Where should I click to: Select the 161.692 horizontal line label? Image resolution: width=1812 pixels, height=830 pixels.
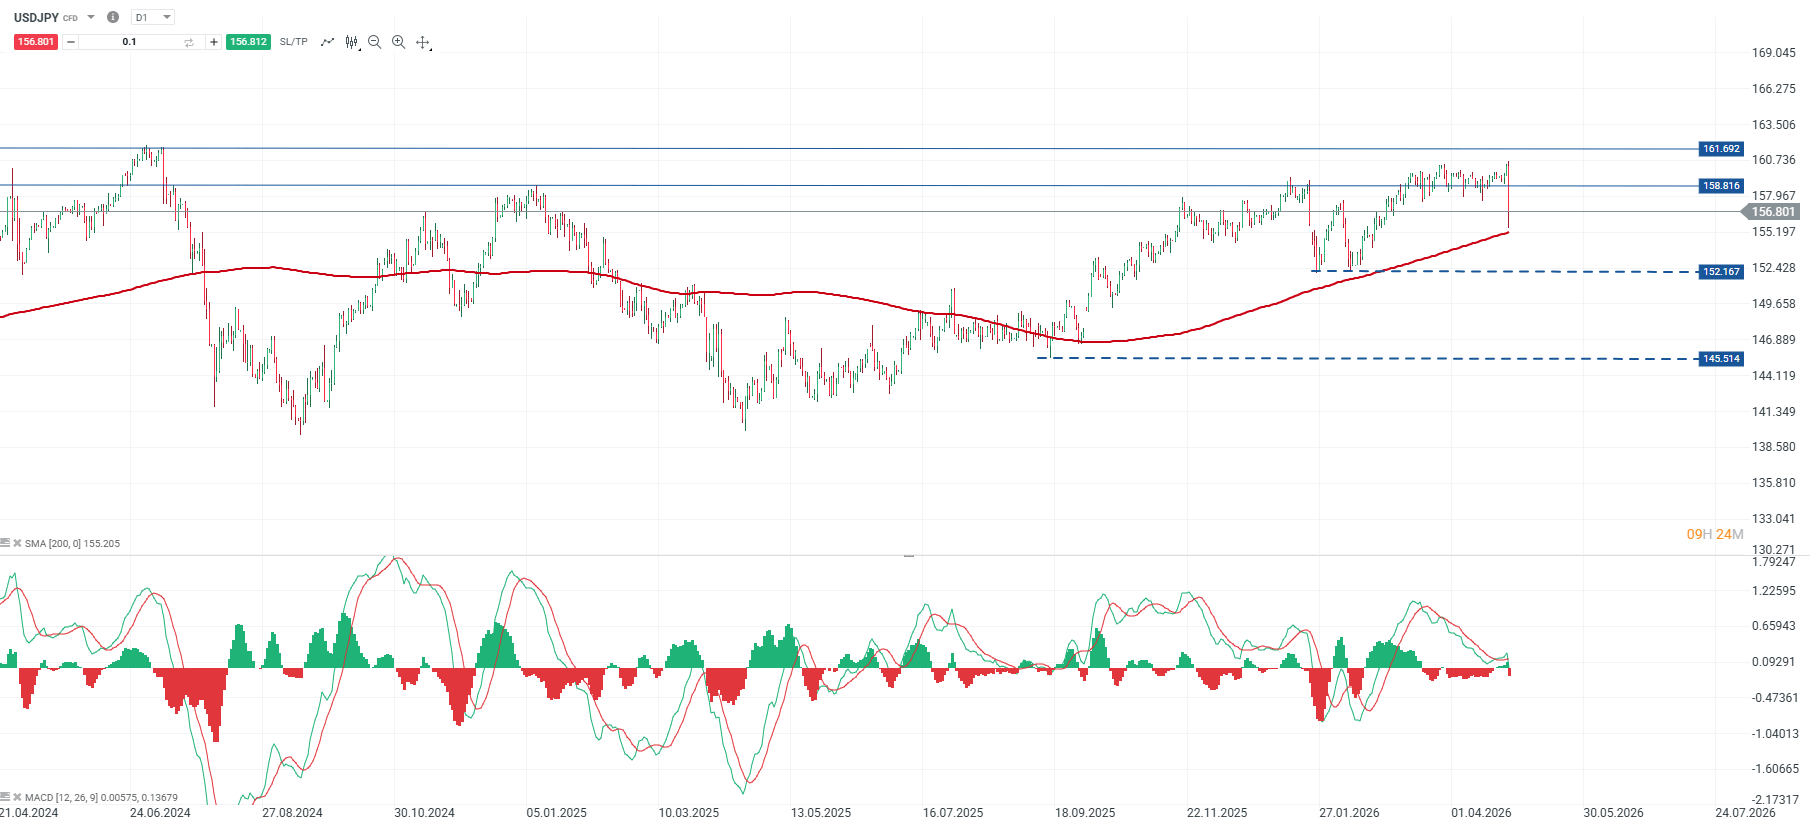1721,149
